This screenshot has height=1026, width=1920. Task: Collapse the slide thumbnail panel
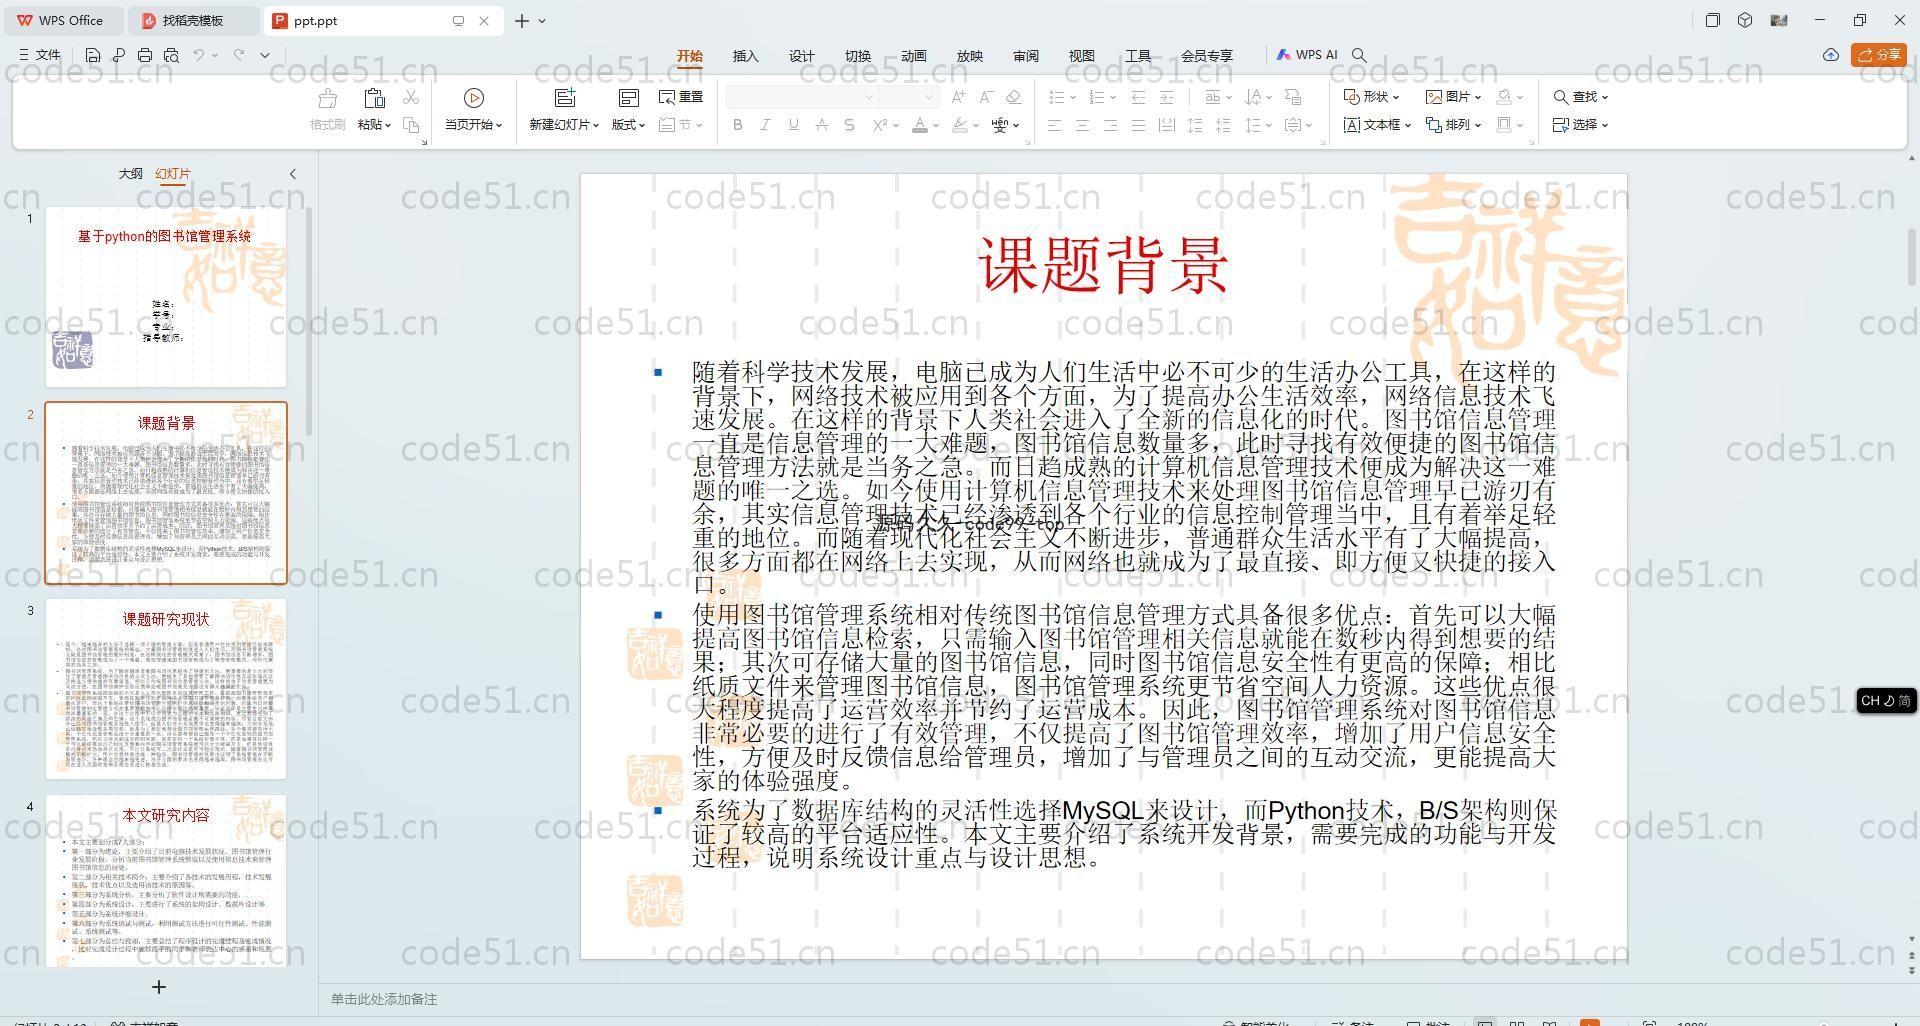pyautogui.click(x=293, y=174)
